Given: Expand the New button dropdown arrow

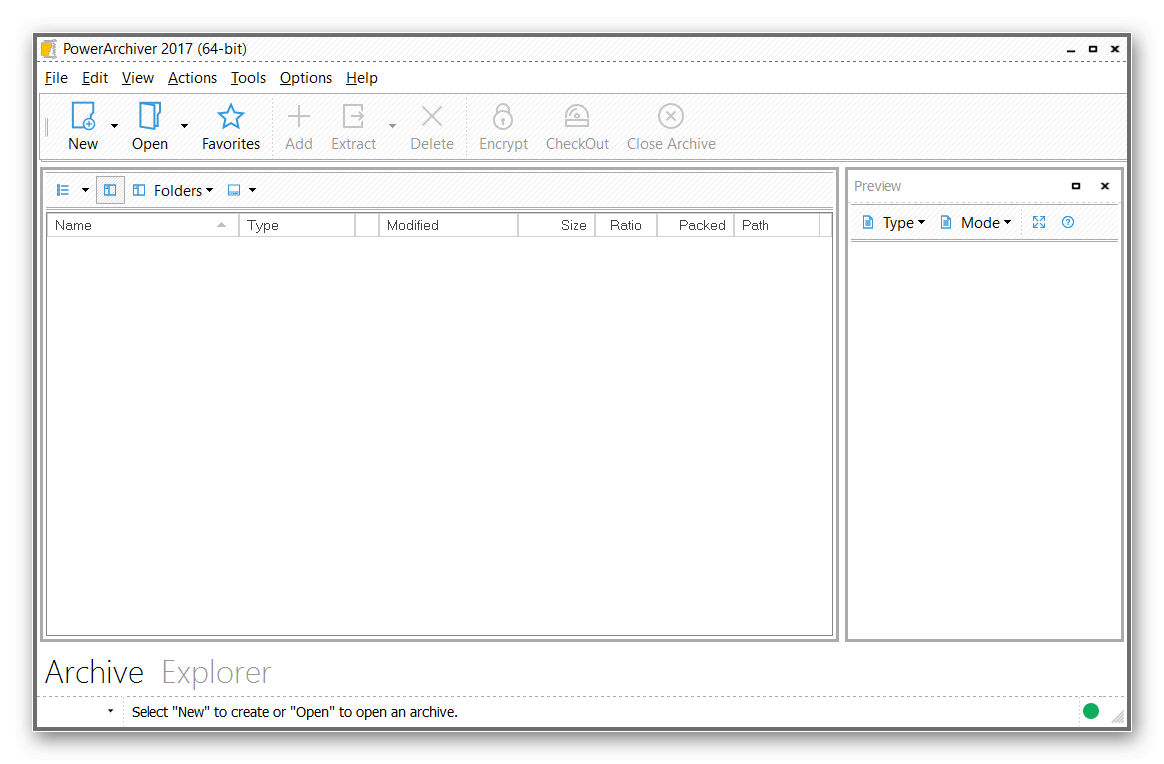Looking at the screenshot, I should (x=114, y=126).
